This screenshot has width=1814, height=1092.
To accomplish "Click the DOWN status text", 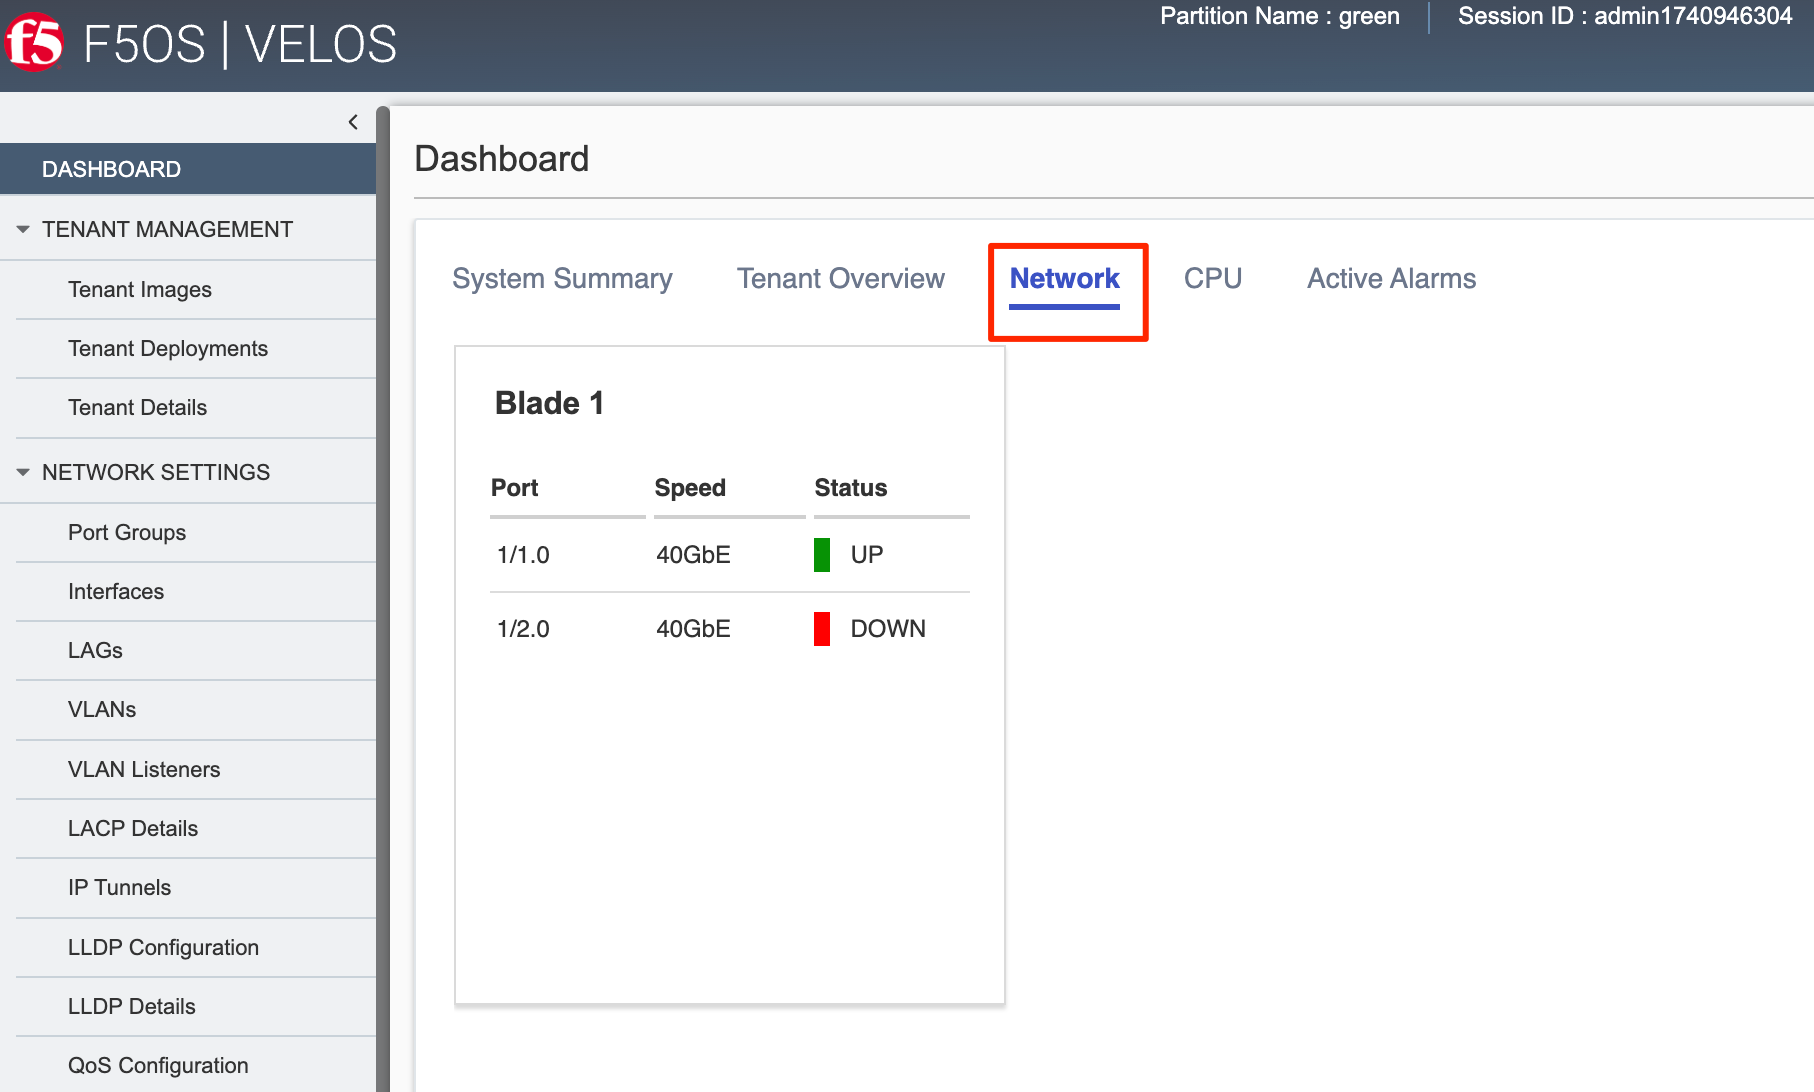I will [888, 629].
